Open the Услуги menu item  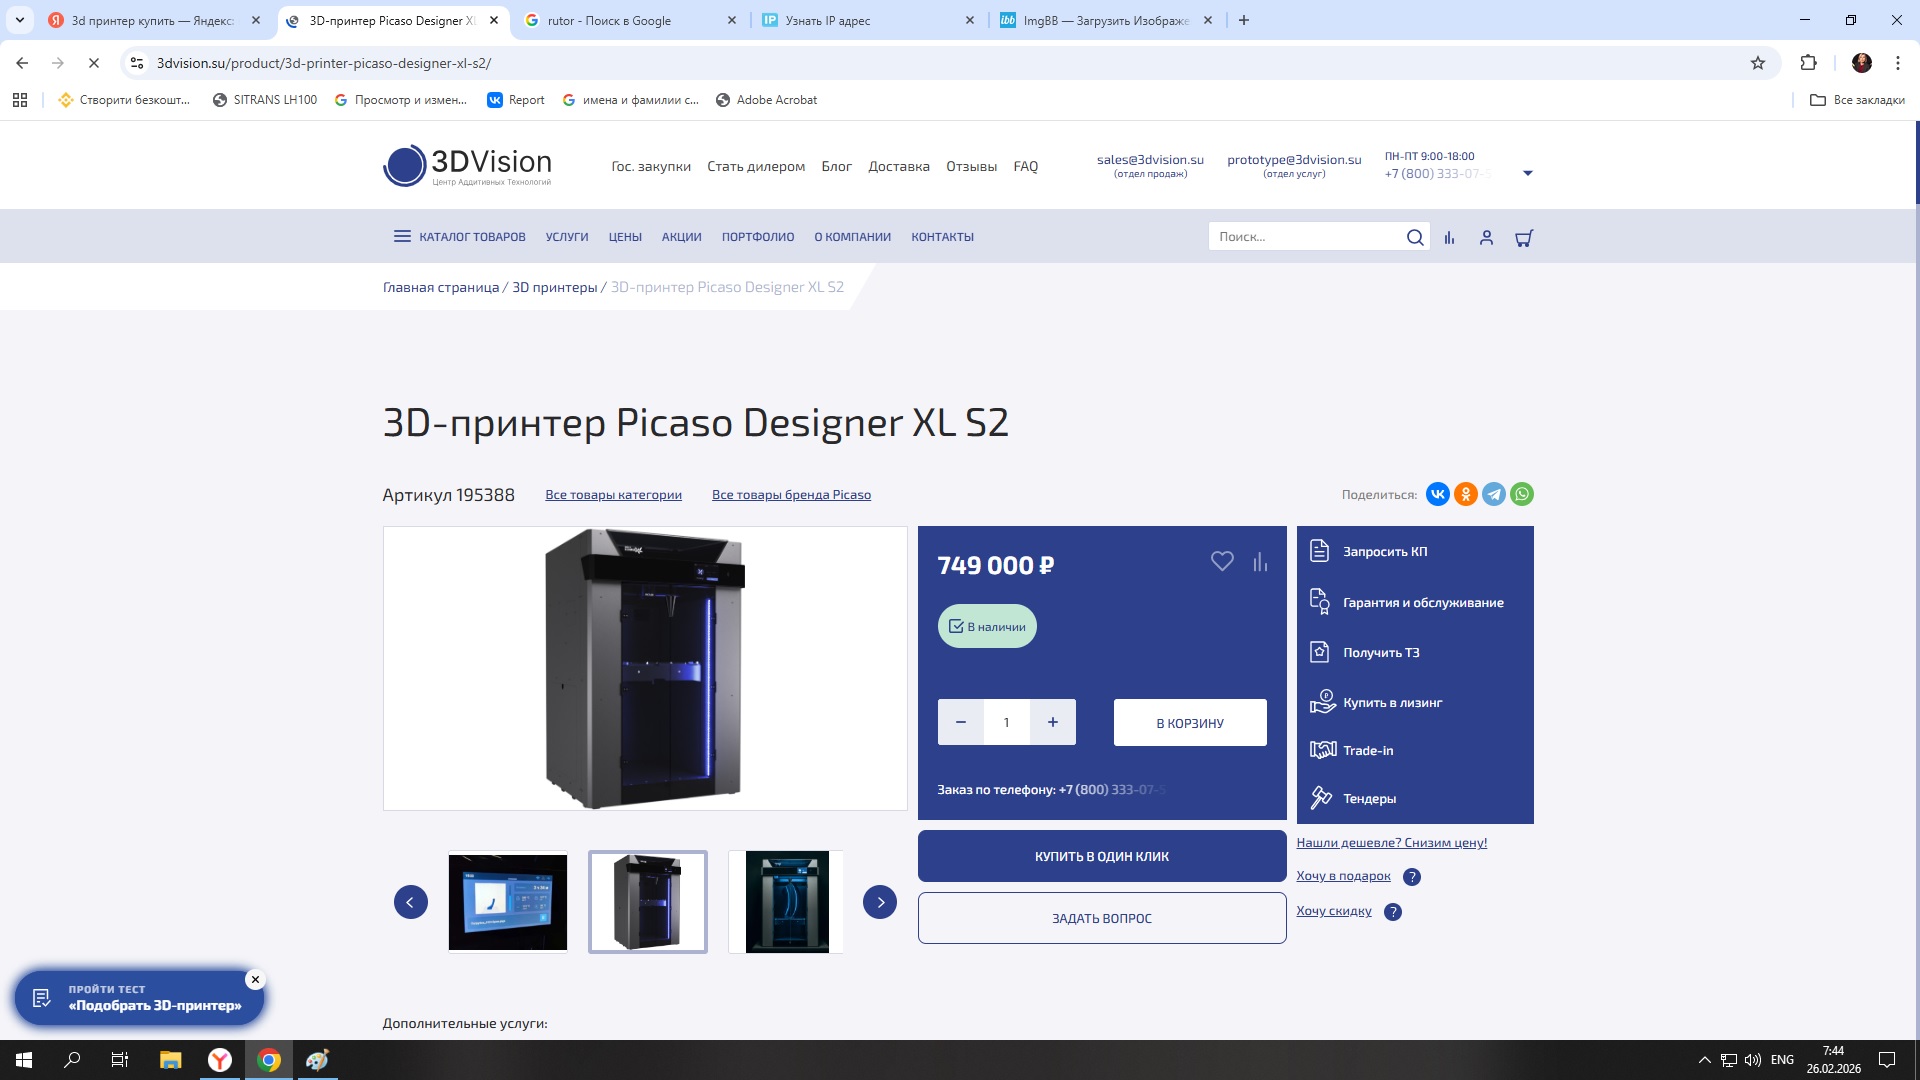(566, 237)
